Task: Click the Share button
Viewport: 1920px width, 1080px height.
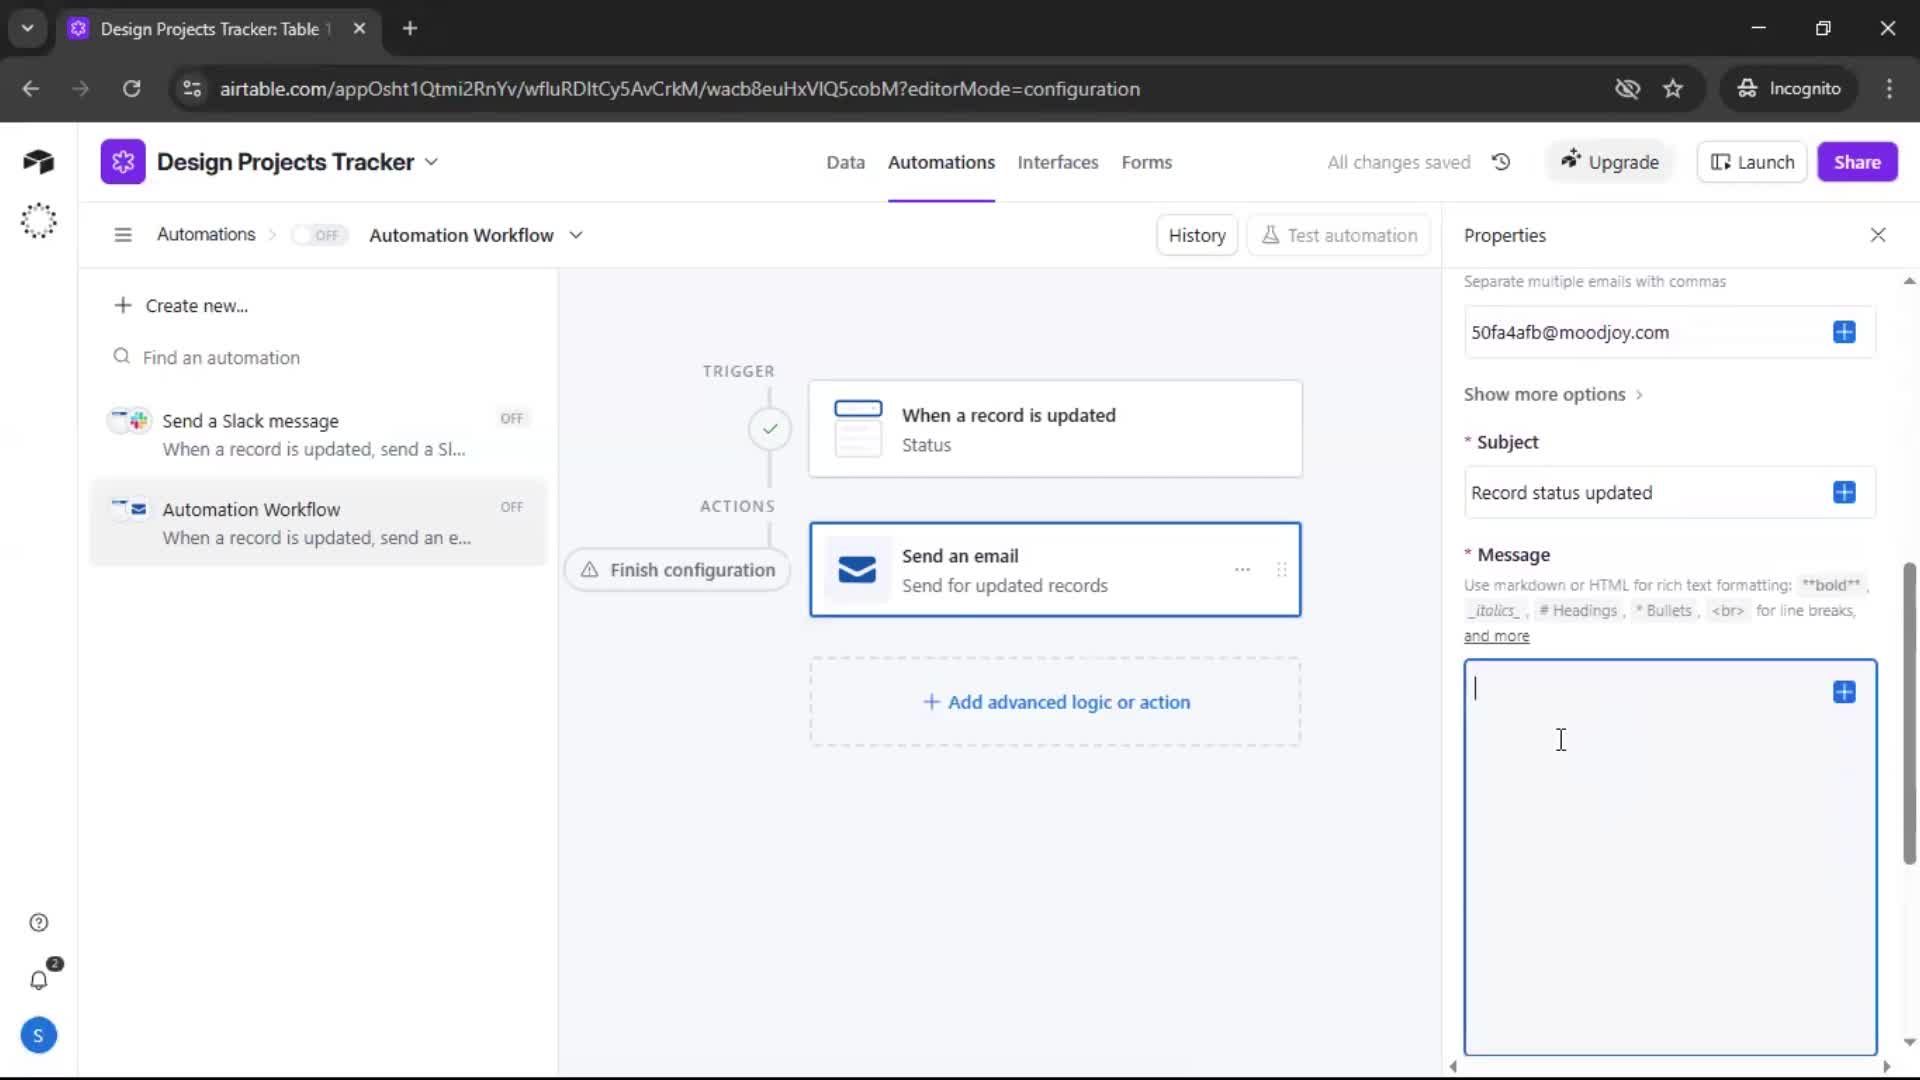Action: pos(1857,162)
